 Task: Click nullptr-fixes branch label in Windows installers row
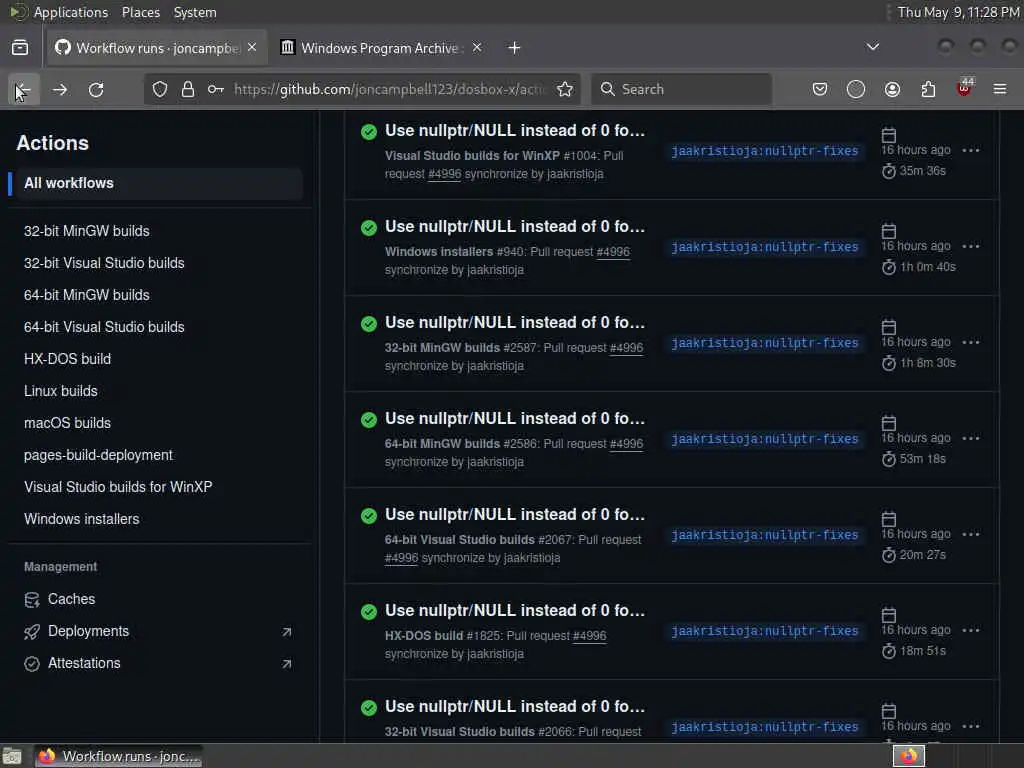(765, 247)
